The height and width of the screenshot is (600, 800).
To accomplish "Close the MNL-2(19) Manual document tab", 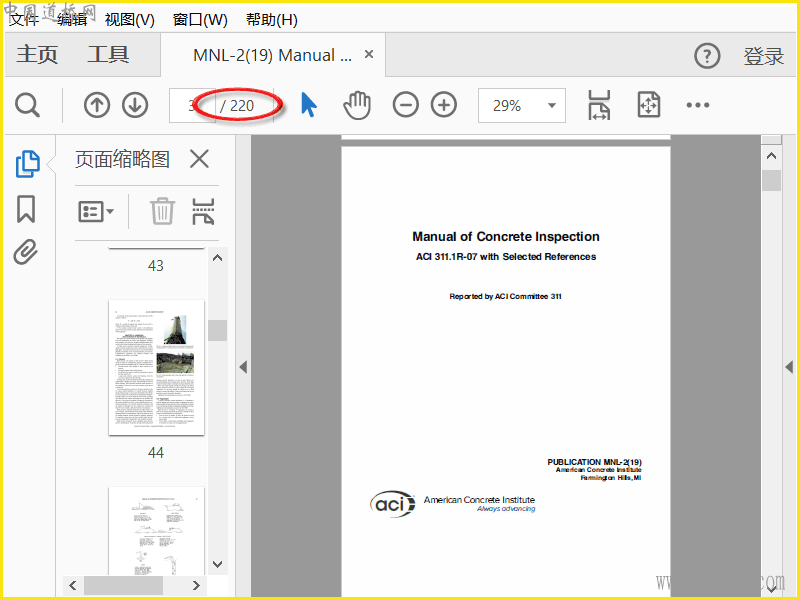I will [x=369, y=55].
